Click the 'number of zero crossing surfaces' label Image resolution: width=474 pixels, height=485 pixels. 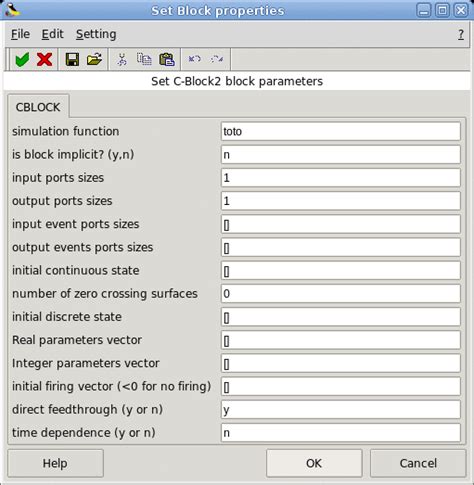105,294
